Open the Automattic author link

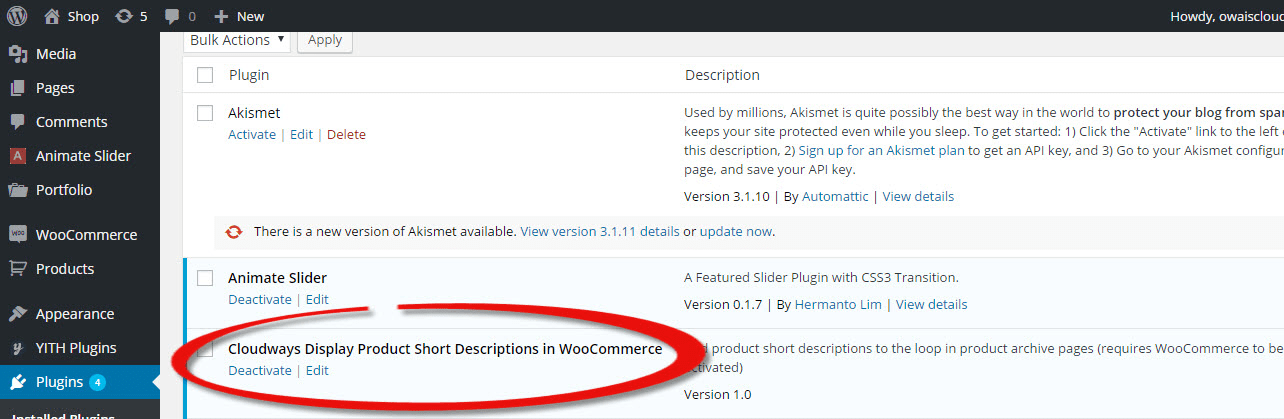[x=835, y=197]
